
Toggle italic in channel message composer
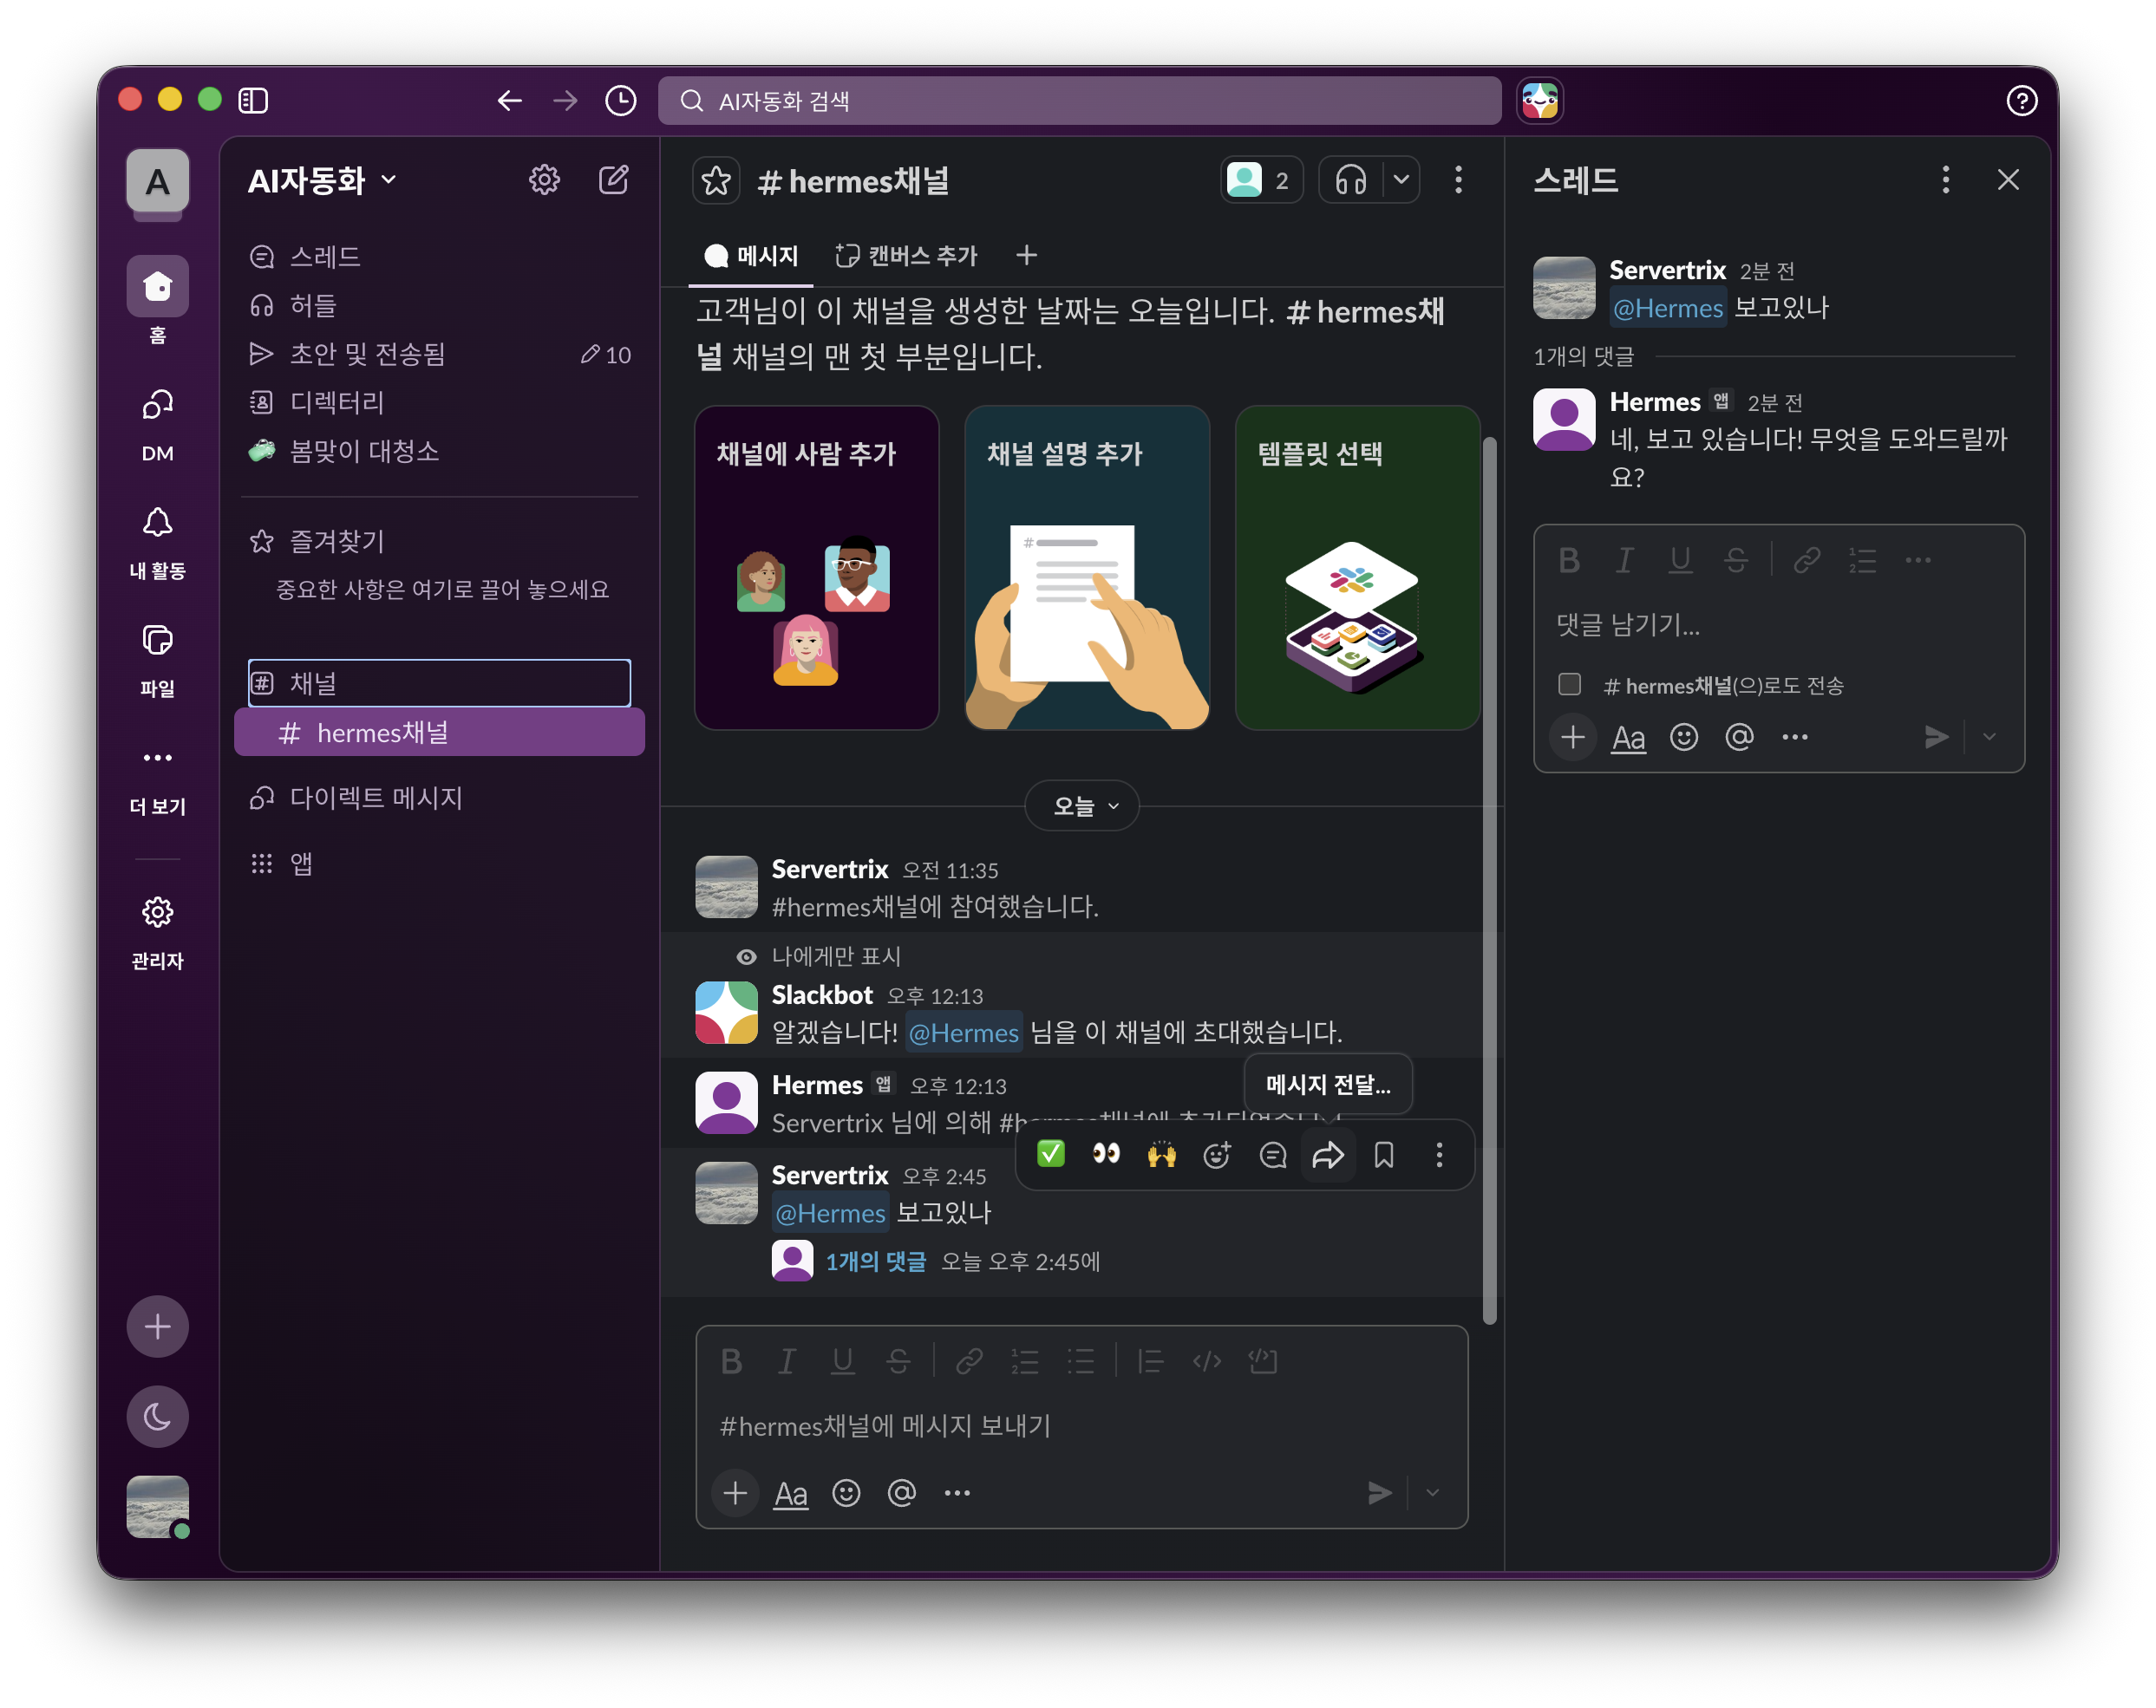(x=787, y=1361)
